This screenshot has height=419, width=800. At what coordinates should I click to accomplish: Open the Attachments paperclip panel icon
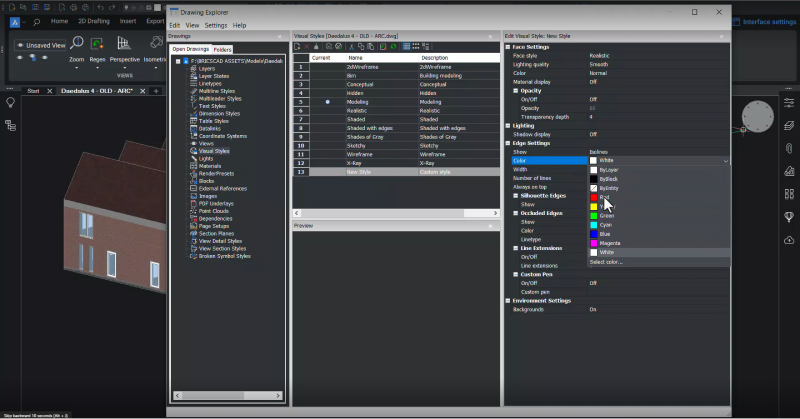pos(789,149)
